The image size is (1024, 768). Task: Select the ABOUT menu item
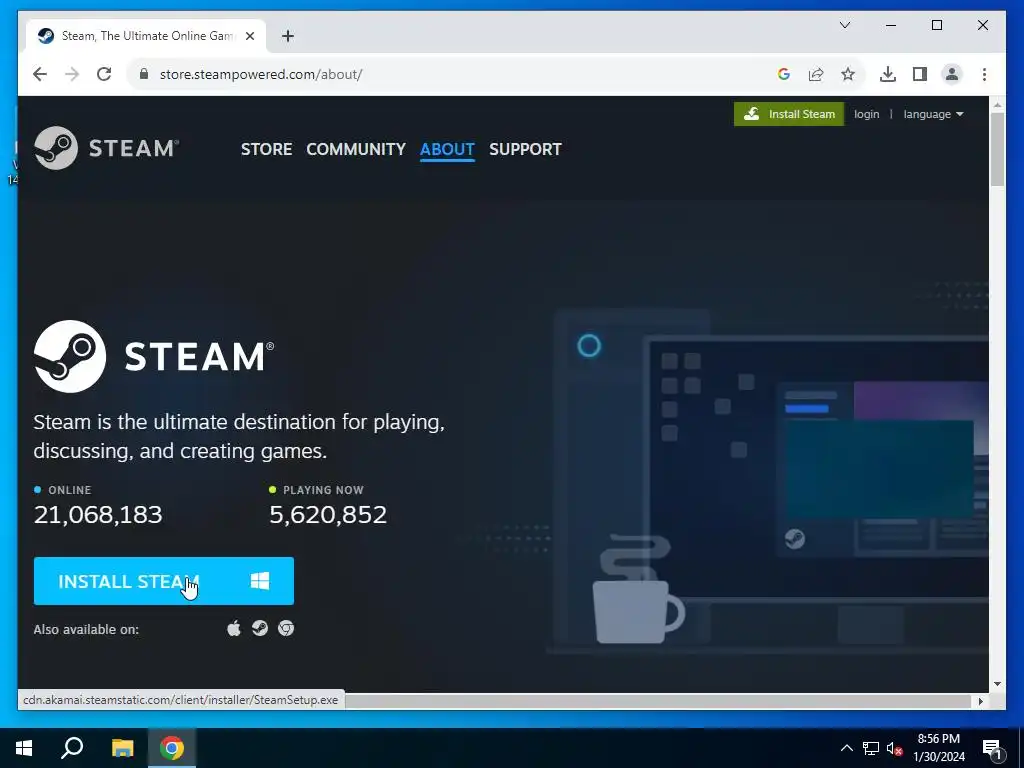click(447, 149)
